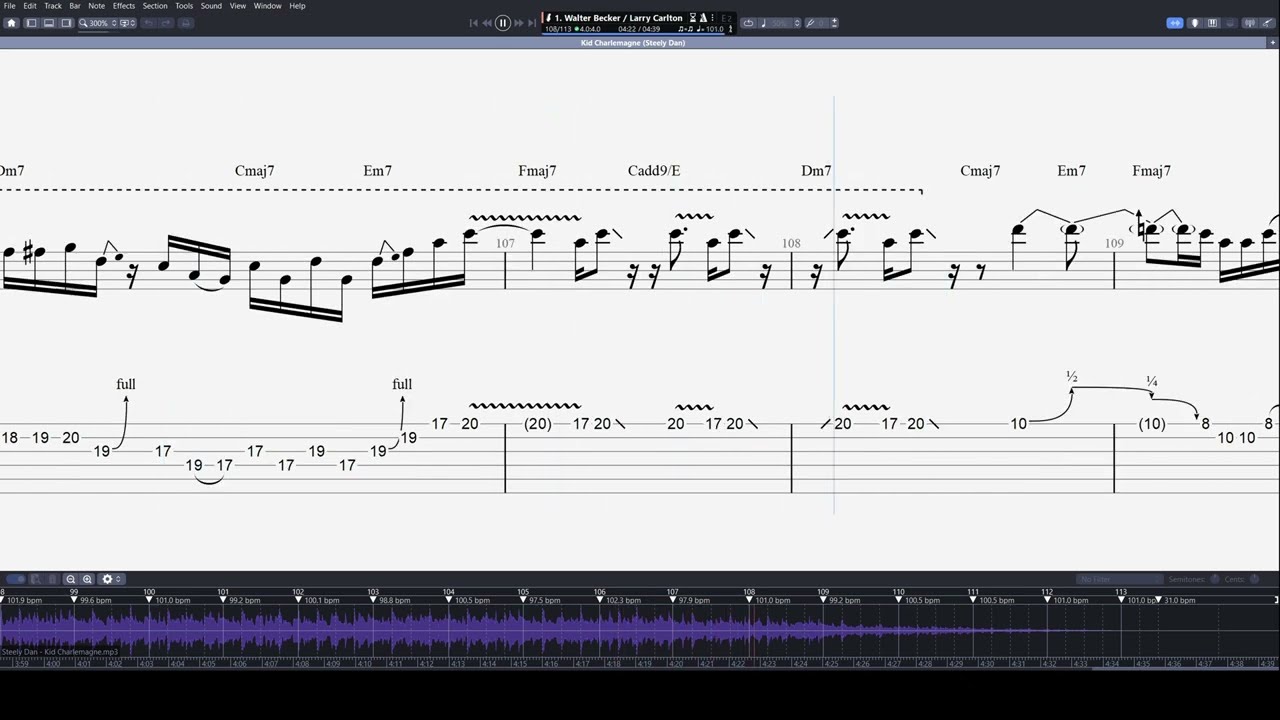Open the Window menu
This screenshot has width=1280, height=720.
267,6
